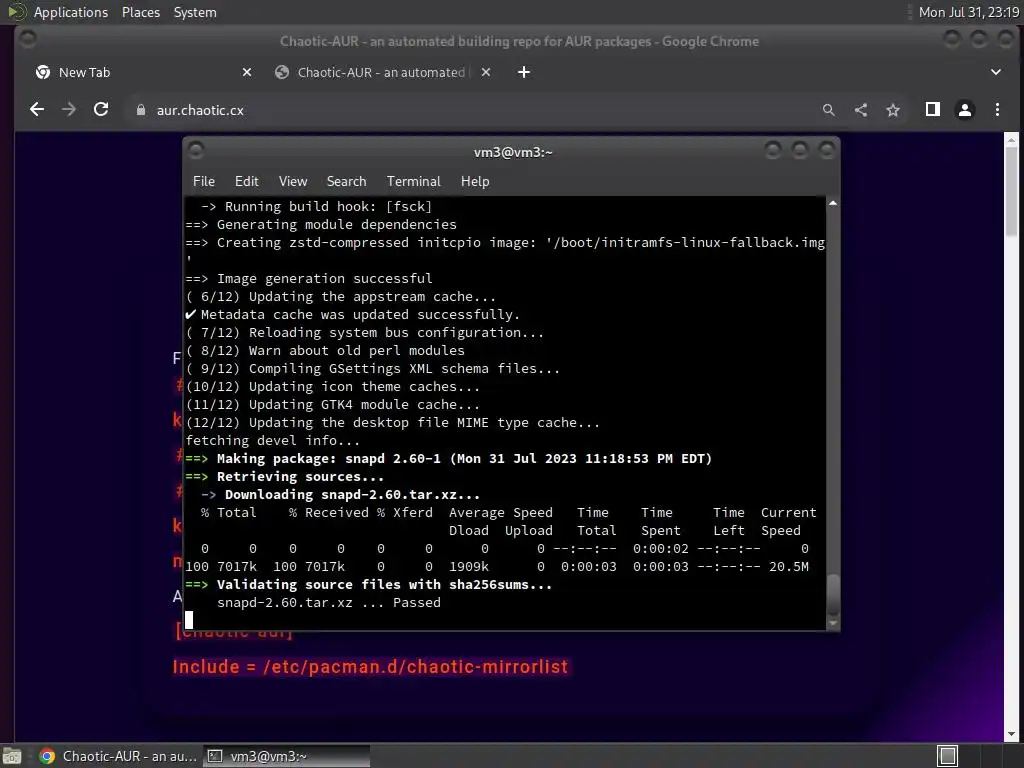Click 'Validating source files with sha256sums' line

(369, 584)
